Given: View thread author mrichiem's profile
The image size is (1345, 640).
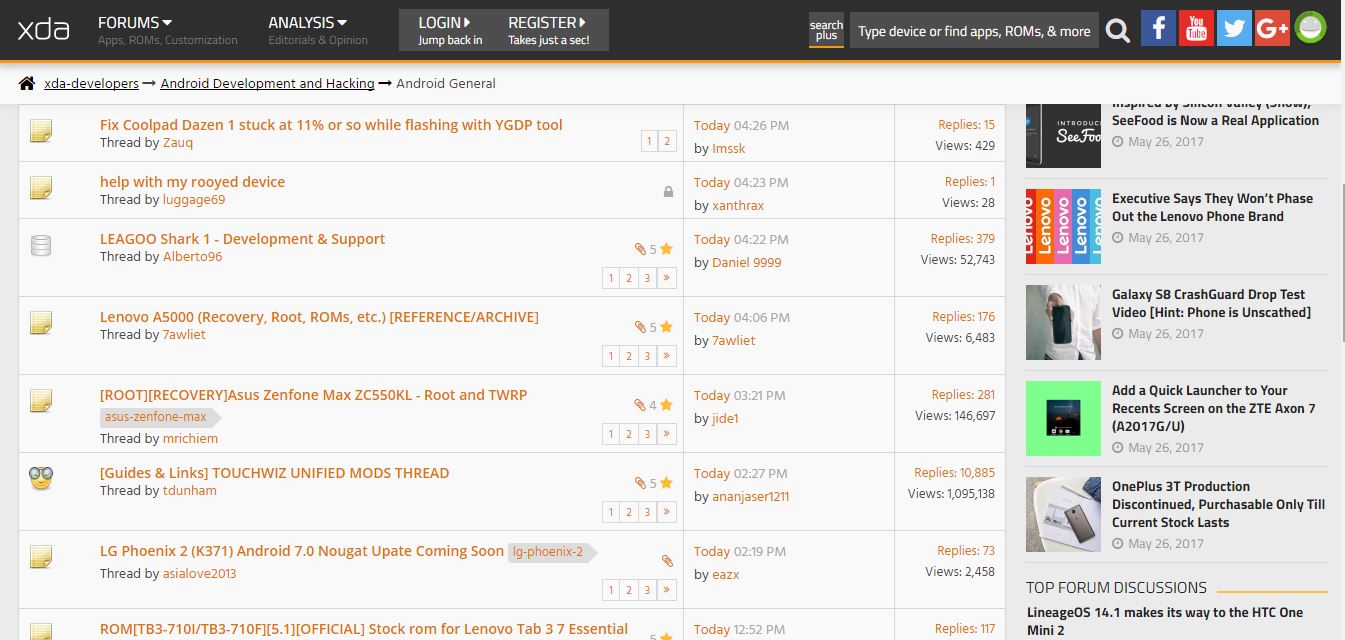Looking at the screenshot, I should (190, 439).
